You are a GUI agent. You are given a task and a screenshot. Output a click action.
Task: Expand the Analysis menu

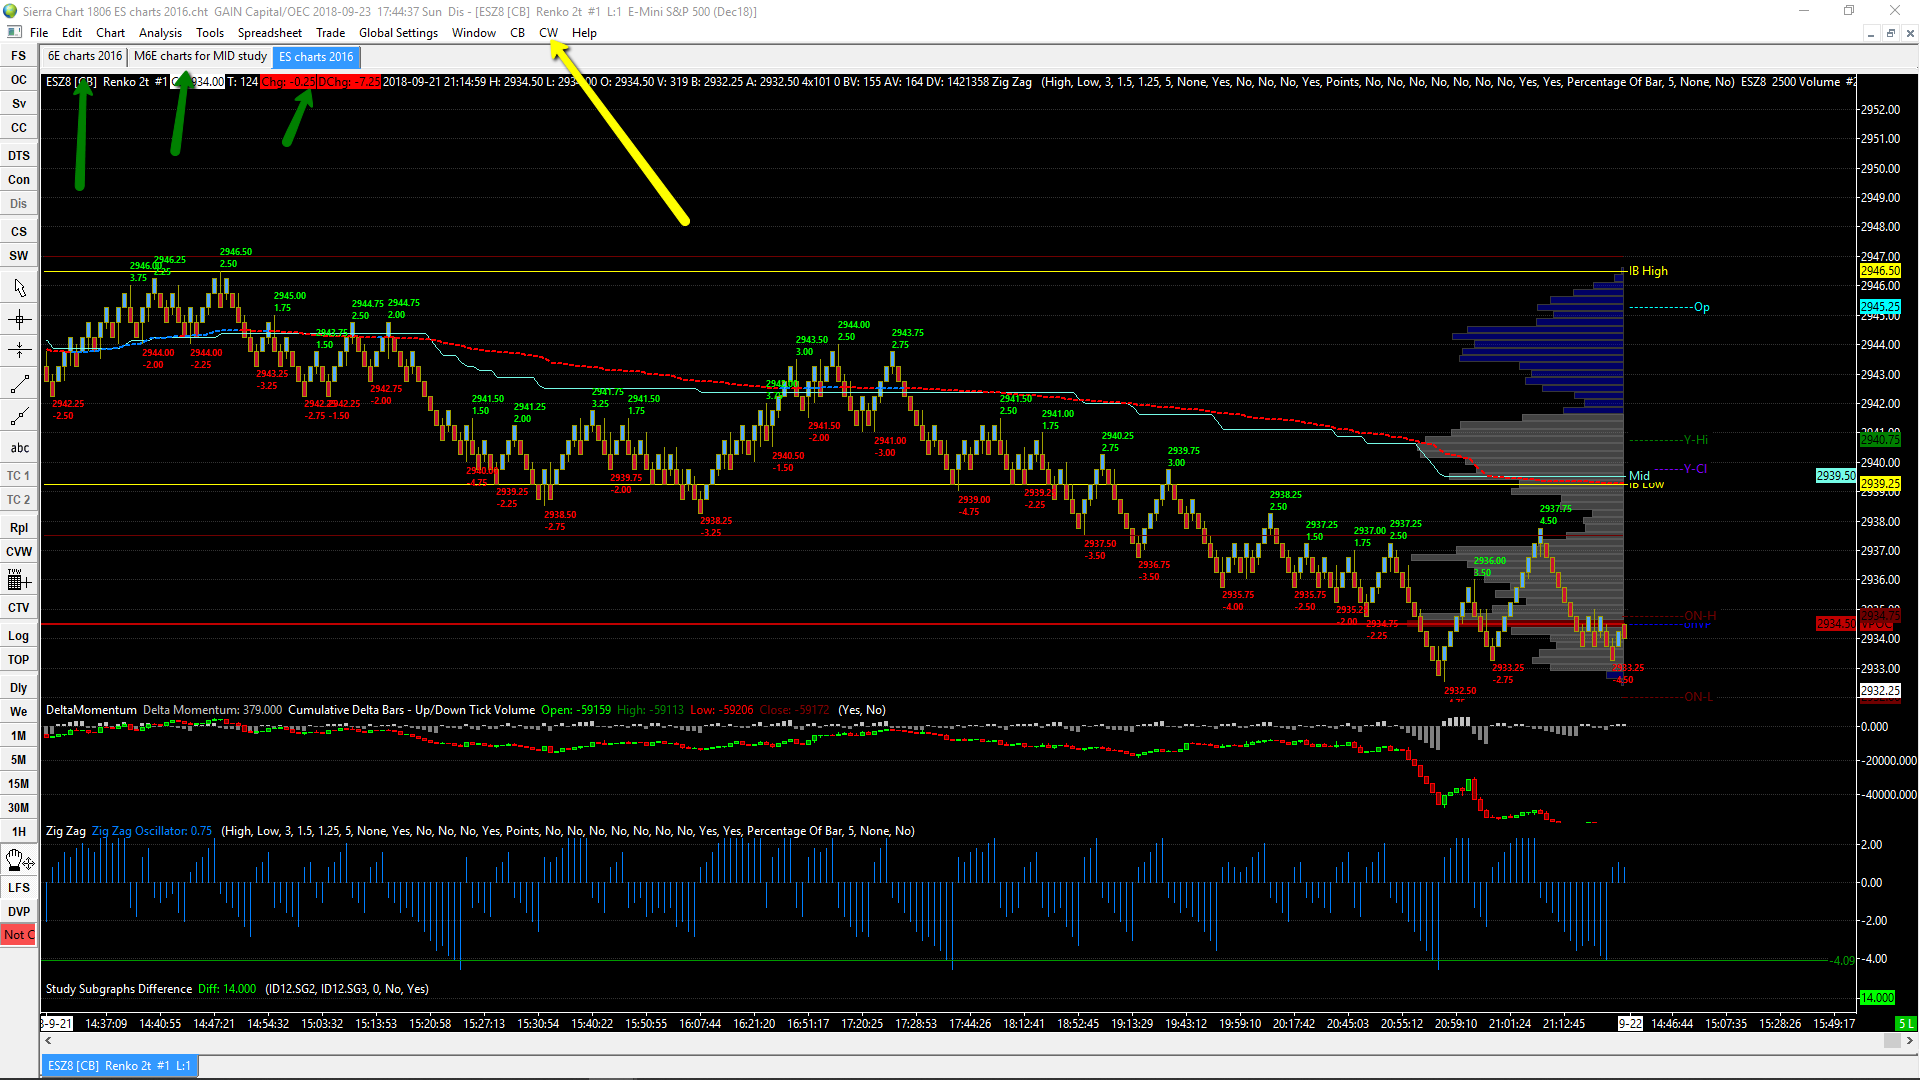[160, 33]
